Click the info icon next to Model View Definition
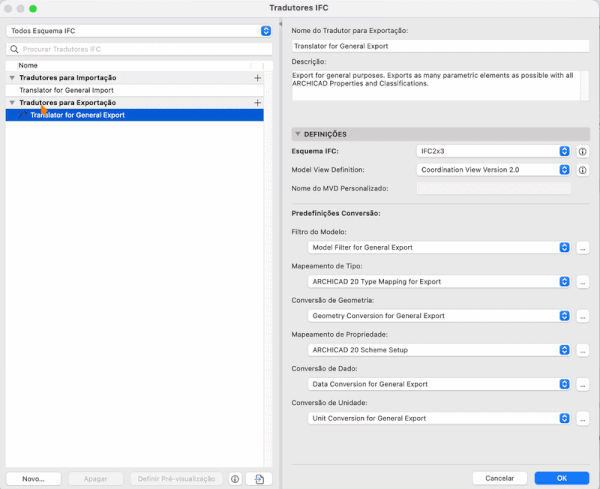Image resolution: width=600 pixels, height=489 pixels. pyautogui.click(x=582, y=170)
